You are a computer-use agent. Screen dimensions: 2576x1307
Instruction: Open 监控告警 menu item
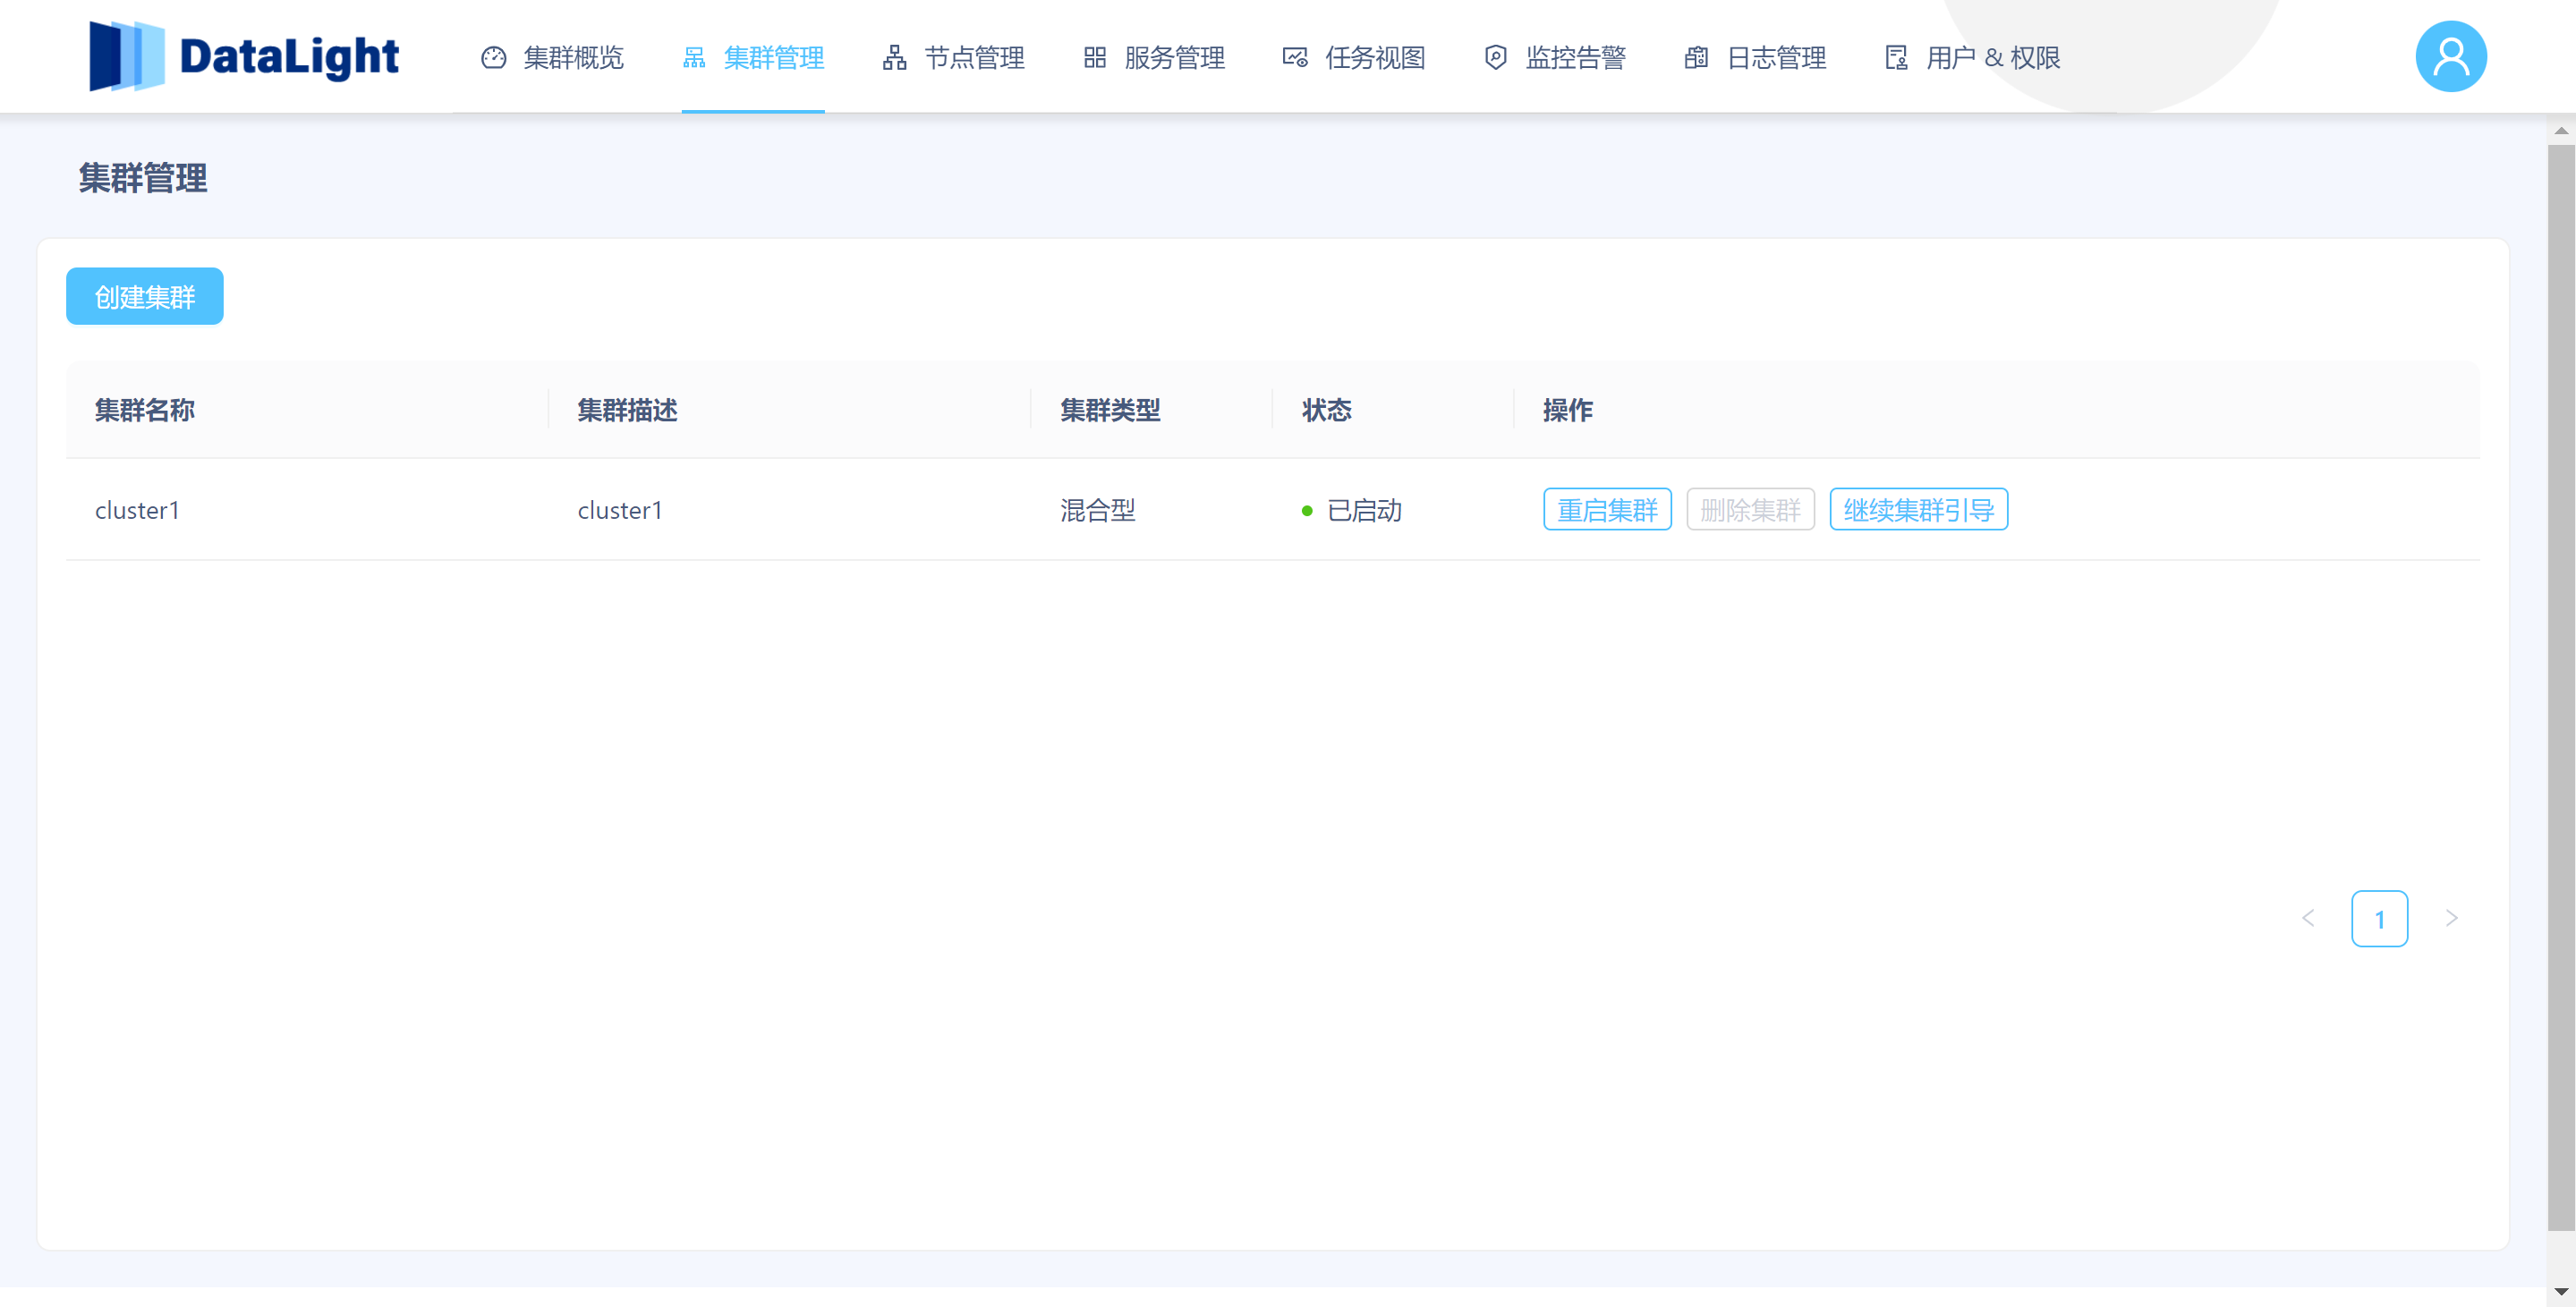(x=1555, y=58)
